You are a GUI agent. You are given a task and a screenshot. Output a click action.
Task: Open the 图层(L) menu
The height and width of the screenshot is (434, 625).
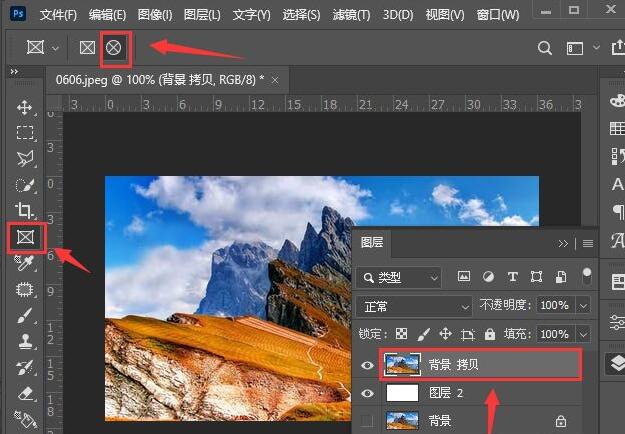(202, 15)
